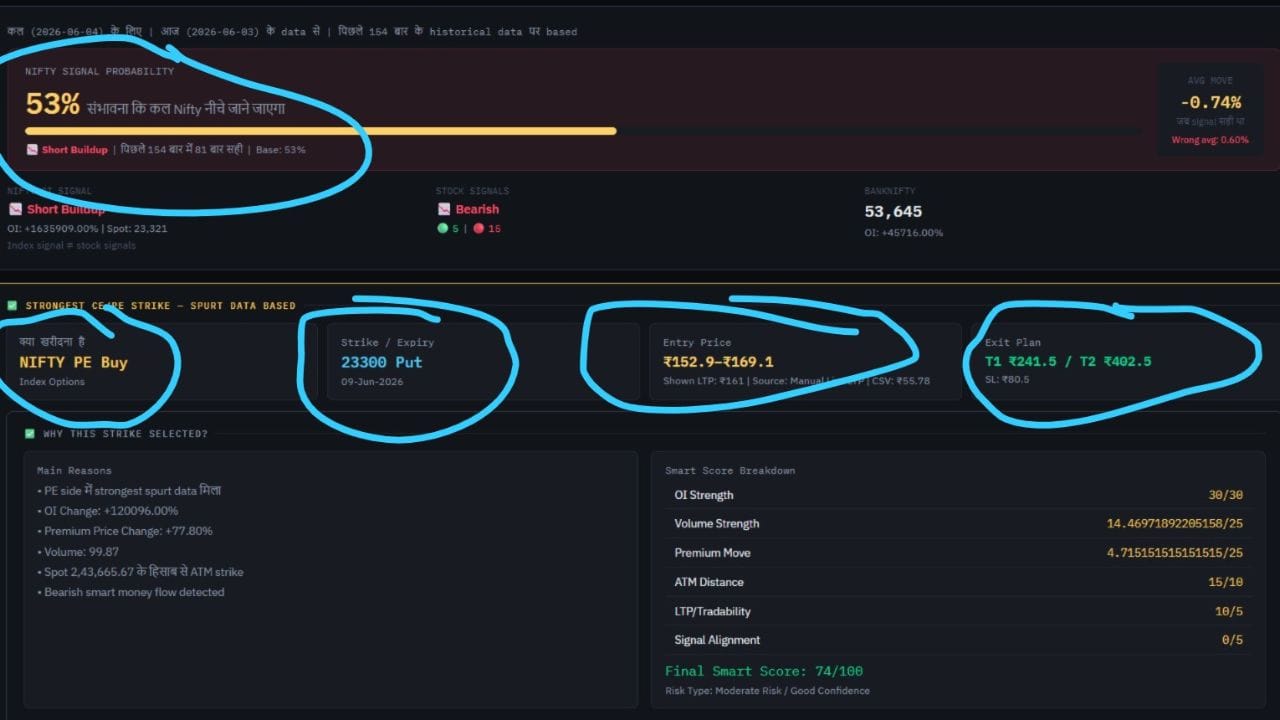Click the green circle beside count 5
Image resolution: width=1280 pixels, height=720 pixels.
(442, 228)
